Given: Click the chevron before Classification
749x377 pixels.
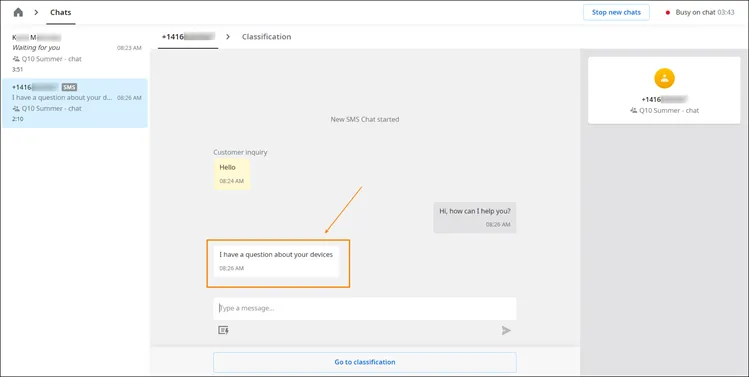Looking at the screenshot, I should coord(228,37).
